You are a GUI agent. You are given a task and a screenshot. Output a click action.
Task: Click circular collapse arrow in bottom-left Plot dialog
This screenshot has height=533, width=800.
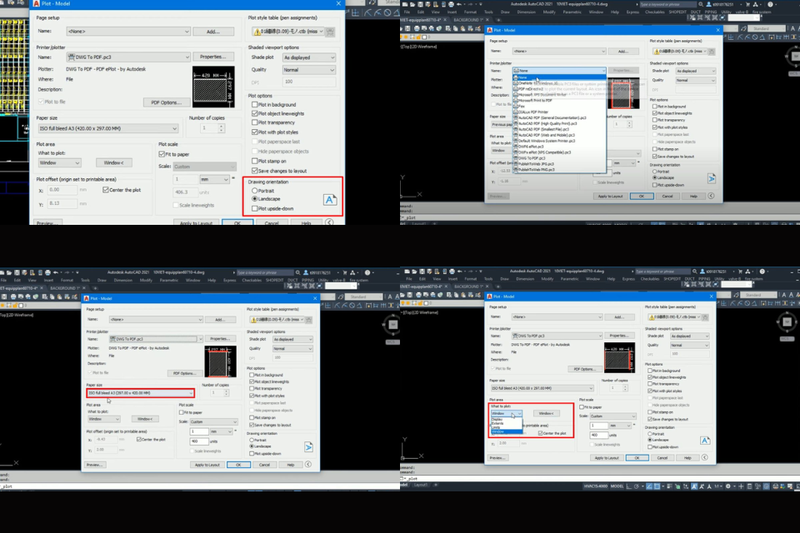point(308,464)
